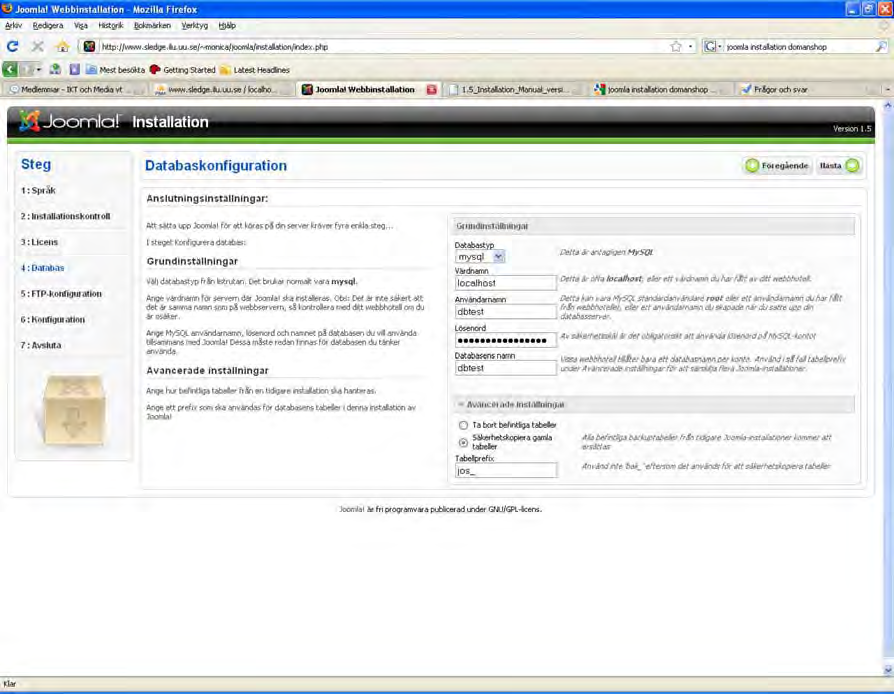894x694 pixels.
Task: Click the Joomla site icon in address bar
Action: pos(89,47)
